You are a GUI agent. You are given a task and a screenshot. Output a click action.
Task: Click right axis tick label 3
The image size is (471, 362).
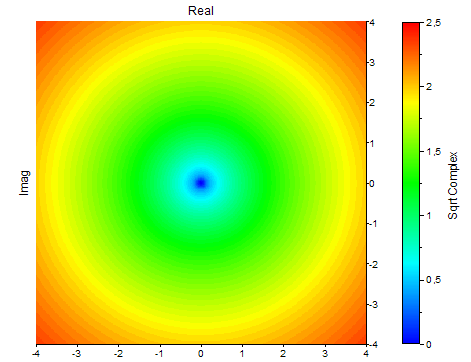pyautogui.click(x=372, y=63)
